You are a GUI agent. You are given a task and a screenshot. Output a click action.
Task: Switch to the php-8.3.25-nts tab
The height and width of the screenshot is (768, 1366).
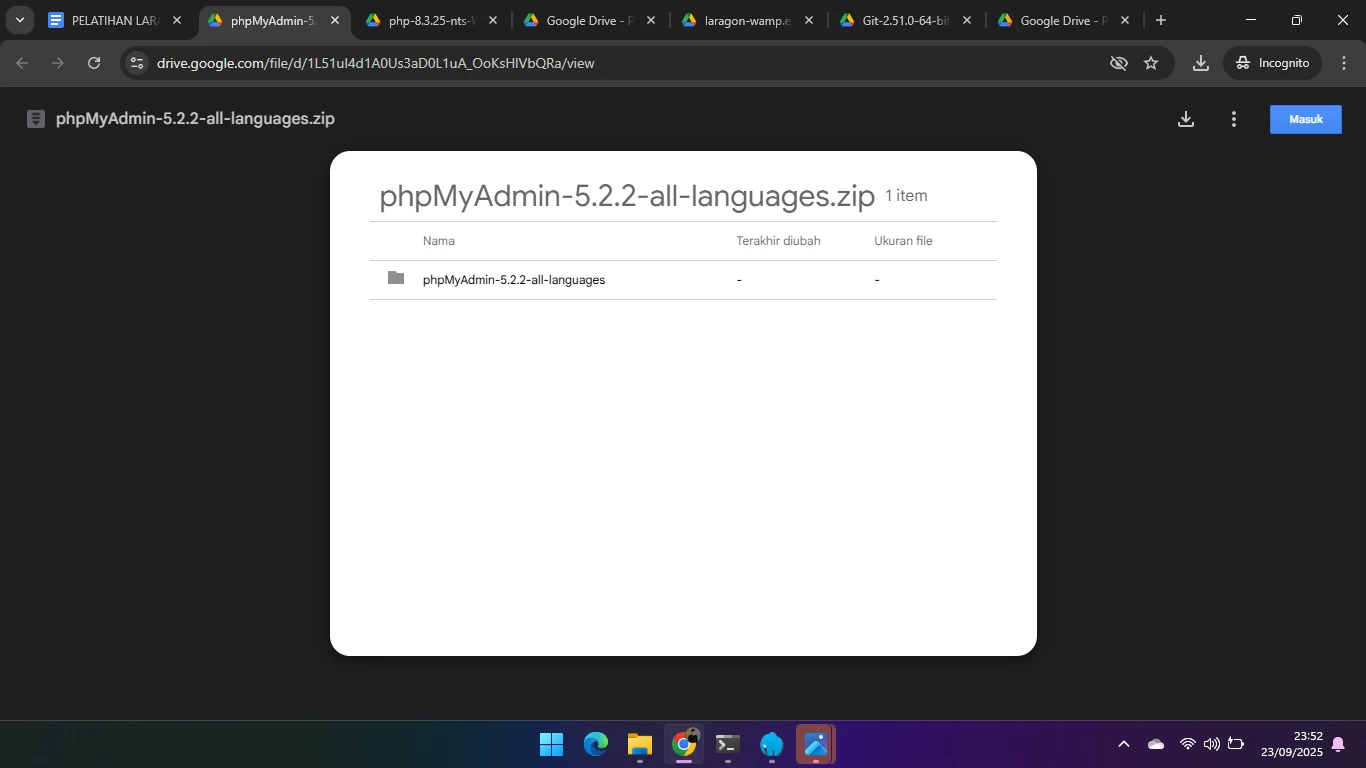[428, 20]
